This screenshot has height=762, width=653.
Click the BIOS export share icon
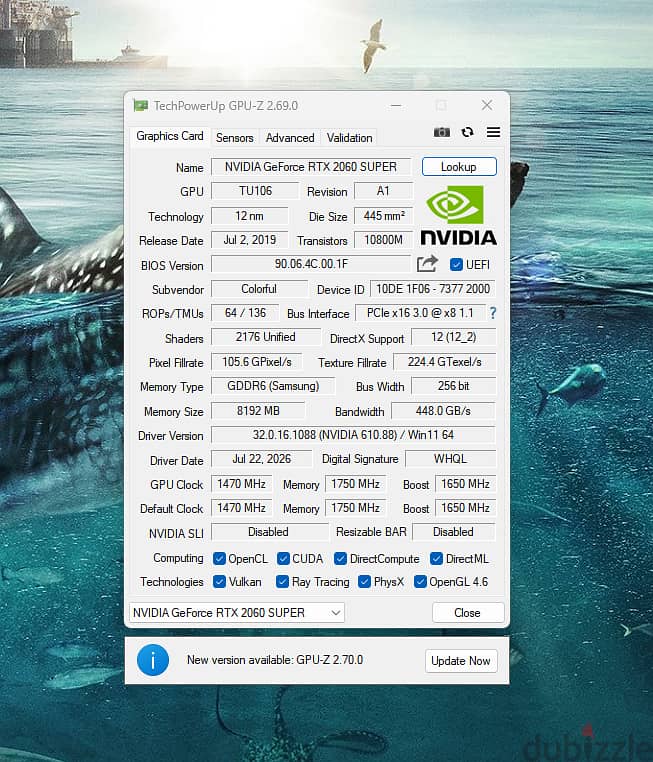[427, 264]
